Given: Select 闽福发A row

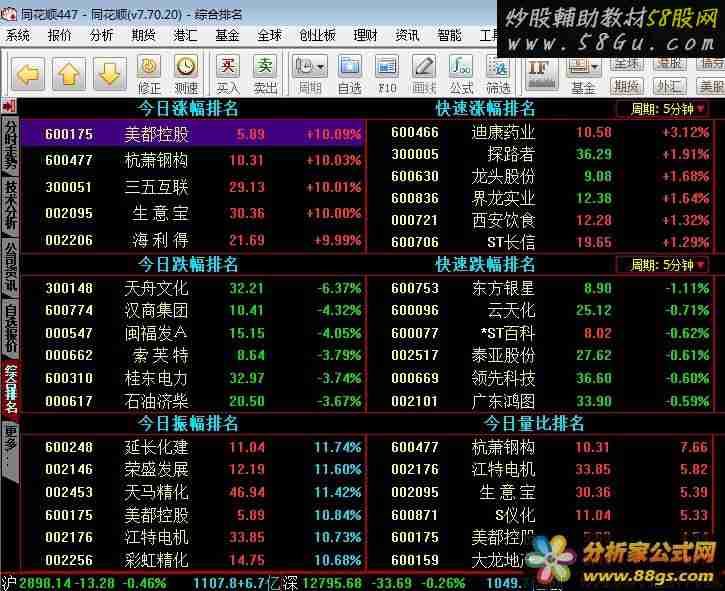Looking at the screenshot, I should (x=193, y=333).
